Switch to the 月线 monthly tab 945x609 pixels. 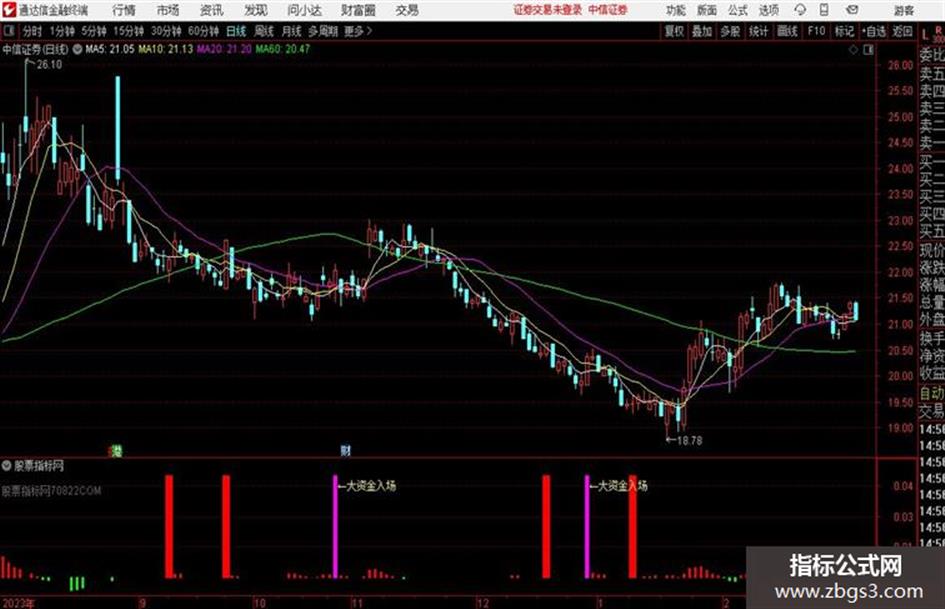292,31
